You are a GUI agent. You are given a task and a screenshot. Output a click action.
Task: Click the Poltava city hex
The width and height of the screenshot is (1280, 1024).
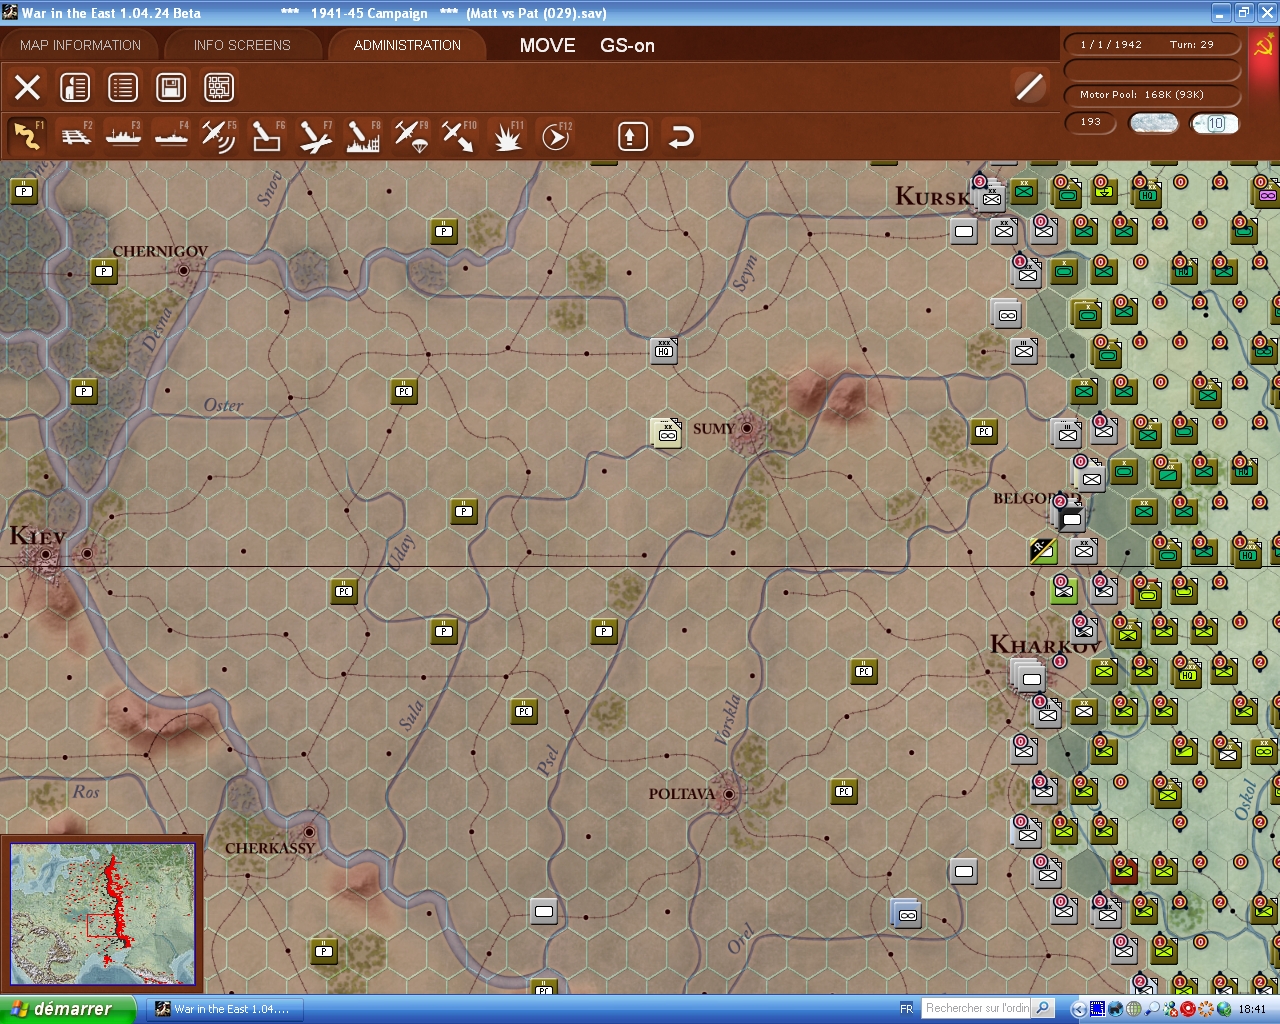coord(729,795)
